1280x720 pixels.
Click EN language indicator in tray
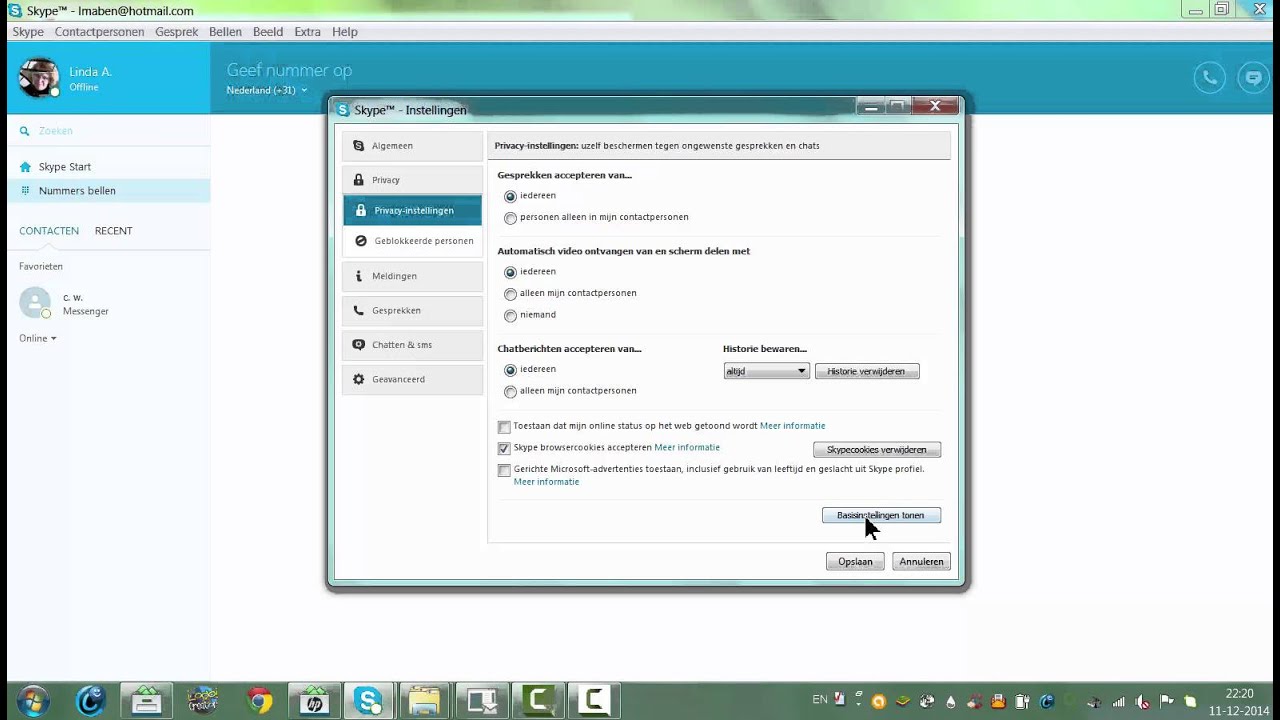coord(820,700)
